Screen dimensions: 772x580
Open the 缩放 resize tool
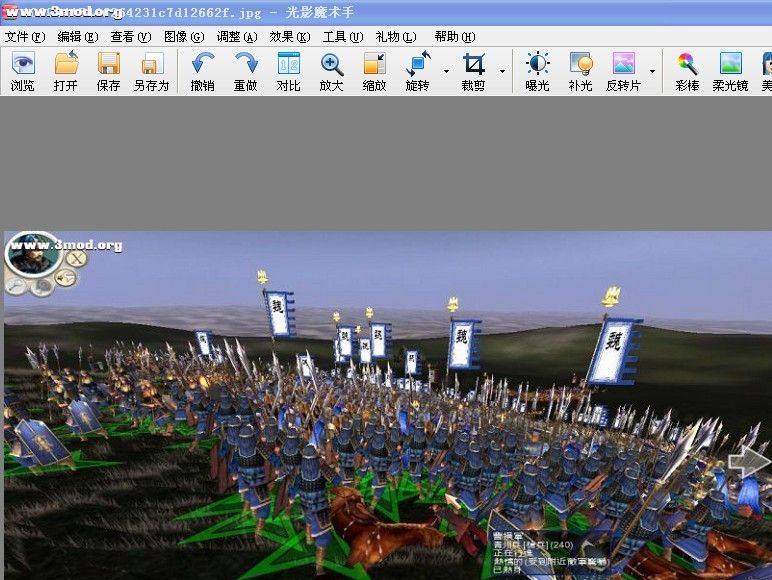click(x=374, y=71)
